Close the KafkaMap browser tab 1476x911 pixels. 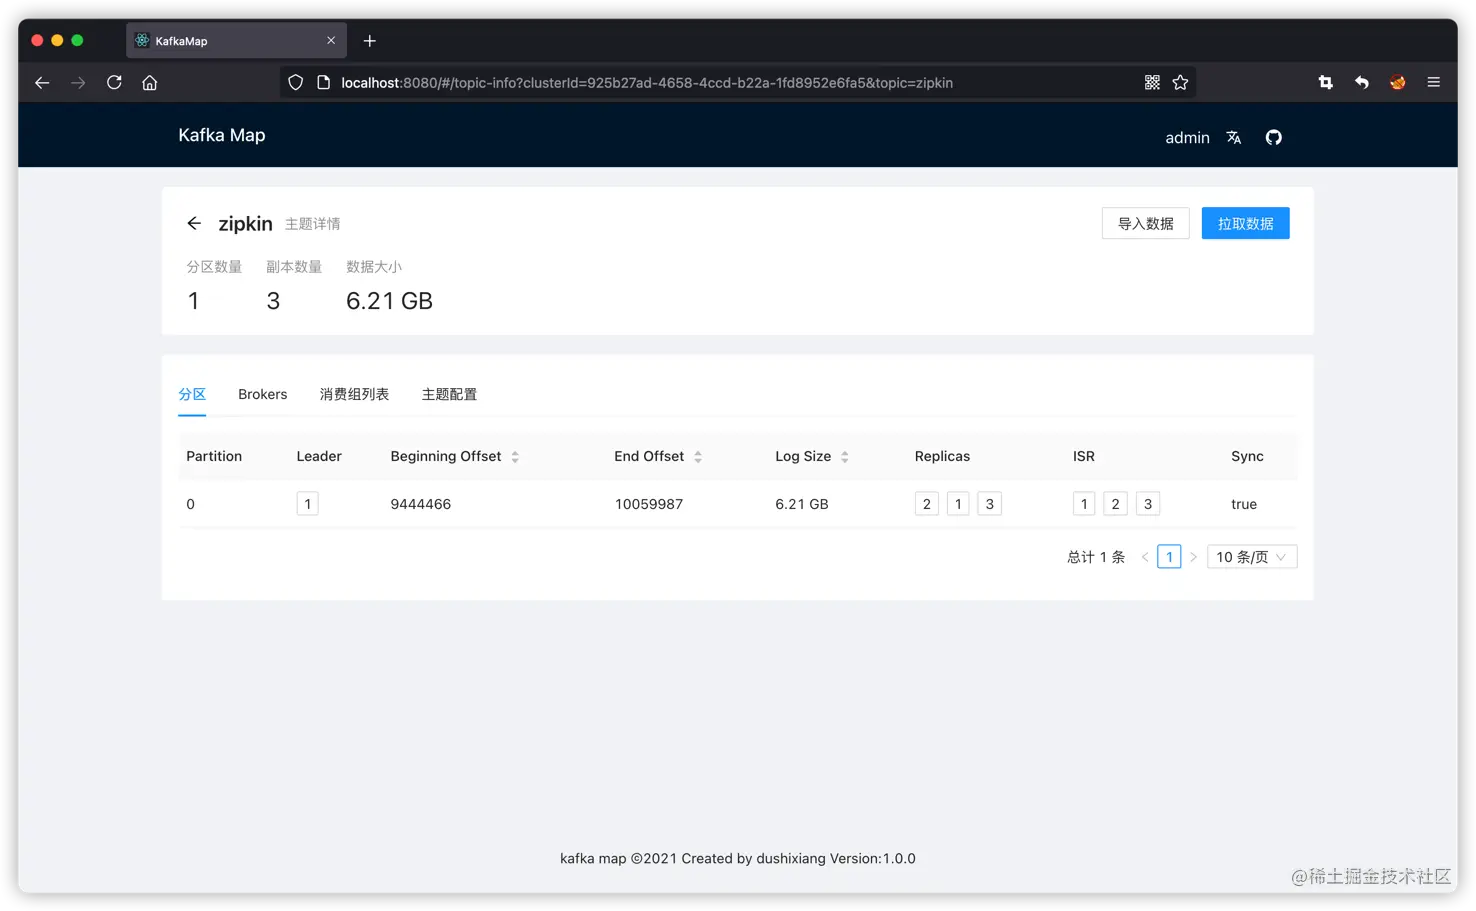tap(331, 41)
